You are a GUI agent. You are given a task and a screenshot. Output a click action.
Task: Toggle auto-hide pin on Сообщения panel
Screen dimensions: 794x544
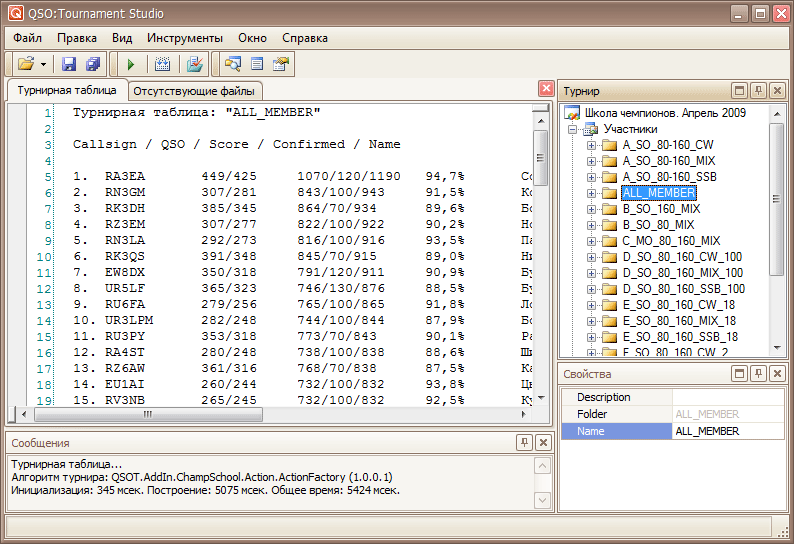coord(524,442)
